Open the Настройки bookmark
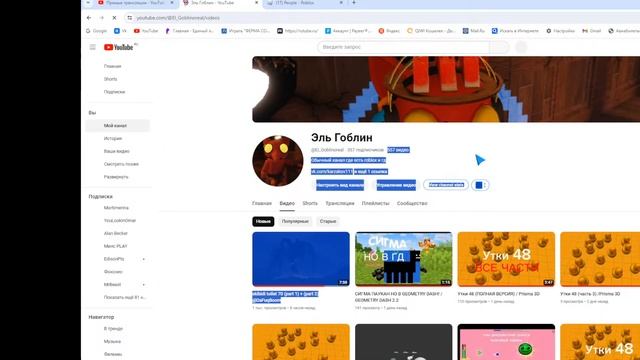640x360 pixels. [x=561, y=31]
